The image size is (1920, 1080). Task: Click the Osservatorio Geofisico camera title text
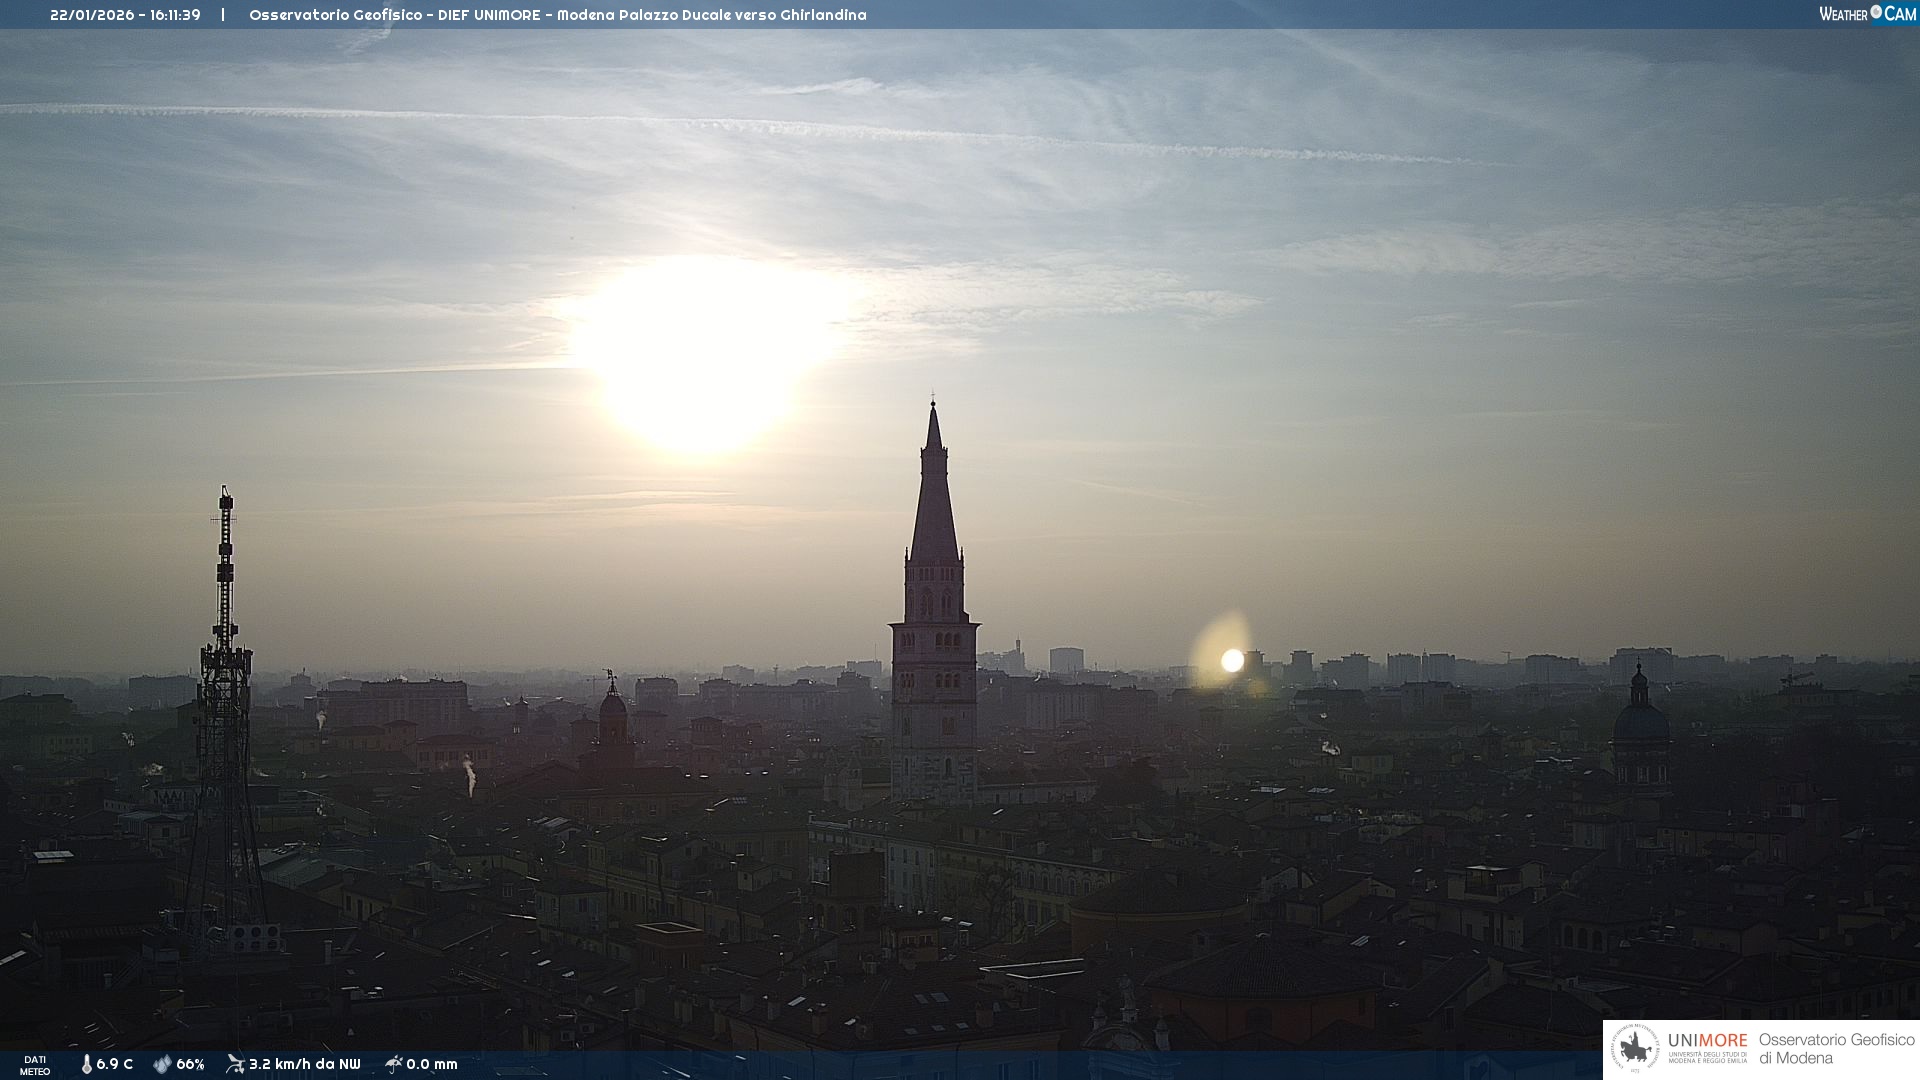pyautogui.click(x=557, y=15)
